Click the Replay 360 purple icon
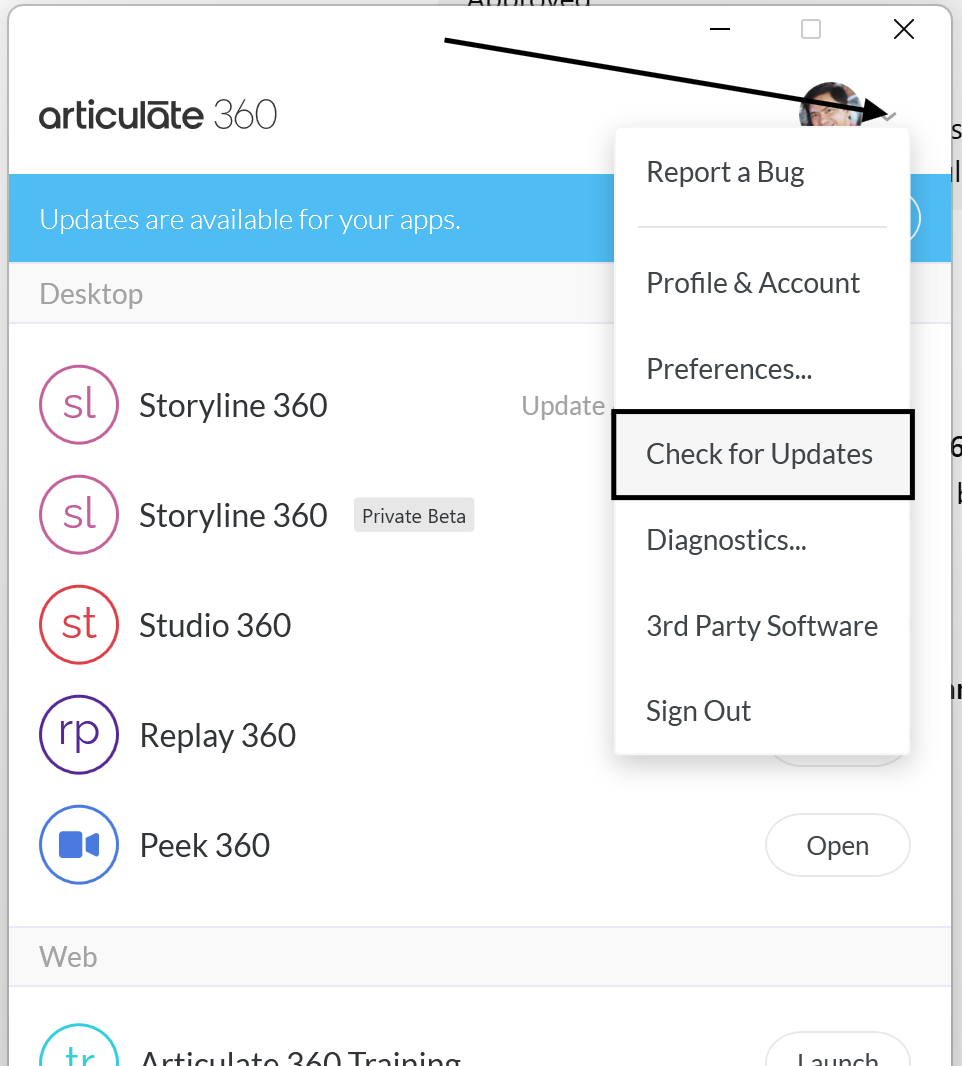The height and width of the screenshot is (1066, 962). [79, 735]
